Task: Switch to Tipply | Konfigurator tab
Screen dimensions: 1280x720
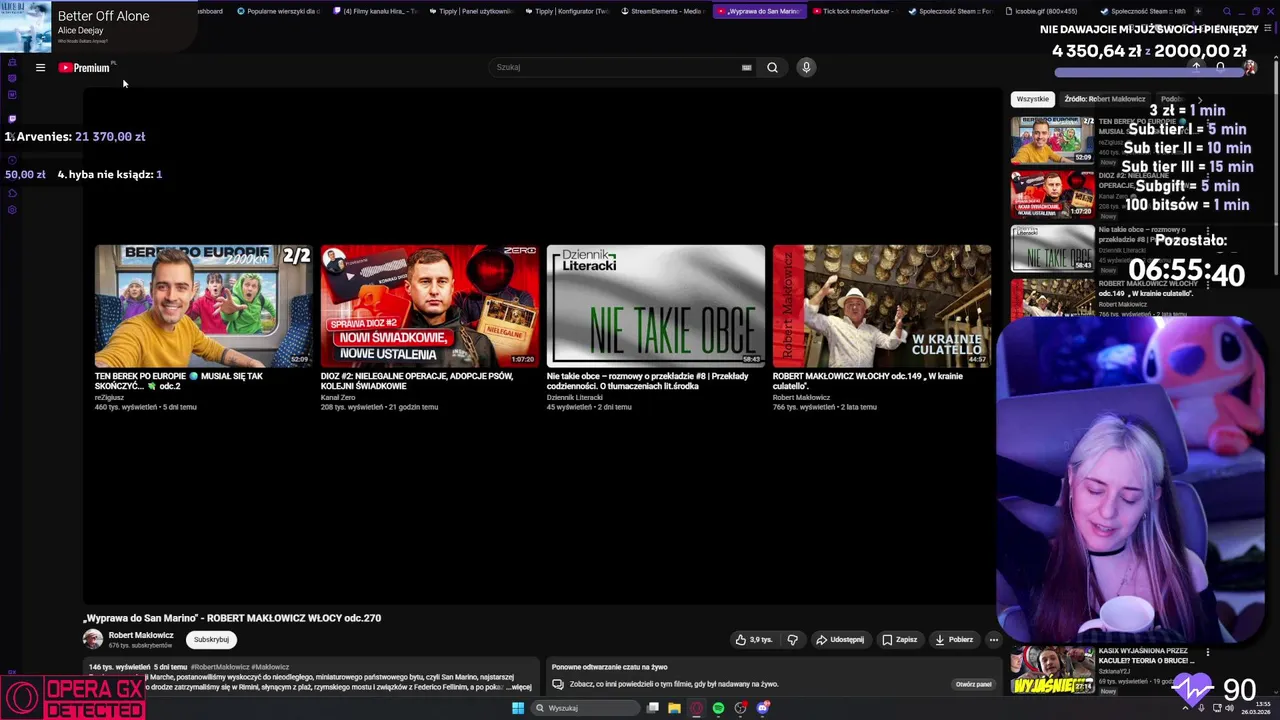Action: pos(566,11)
